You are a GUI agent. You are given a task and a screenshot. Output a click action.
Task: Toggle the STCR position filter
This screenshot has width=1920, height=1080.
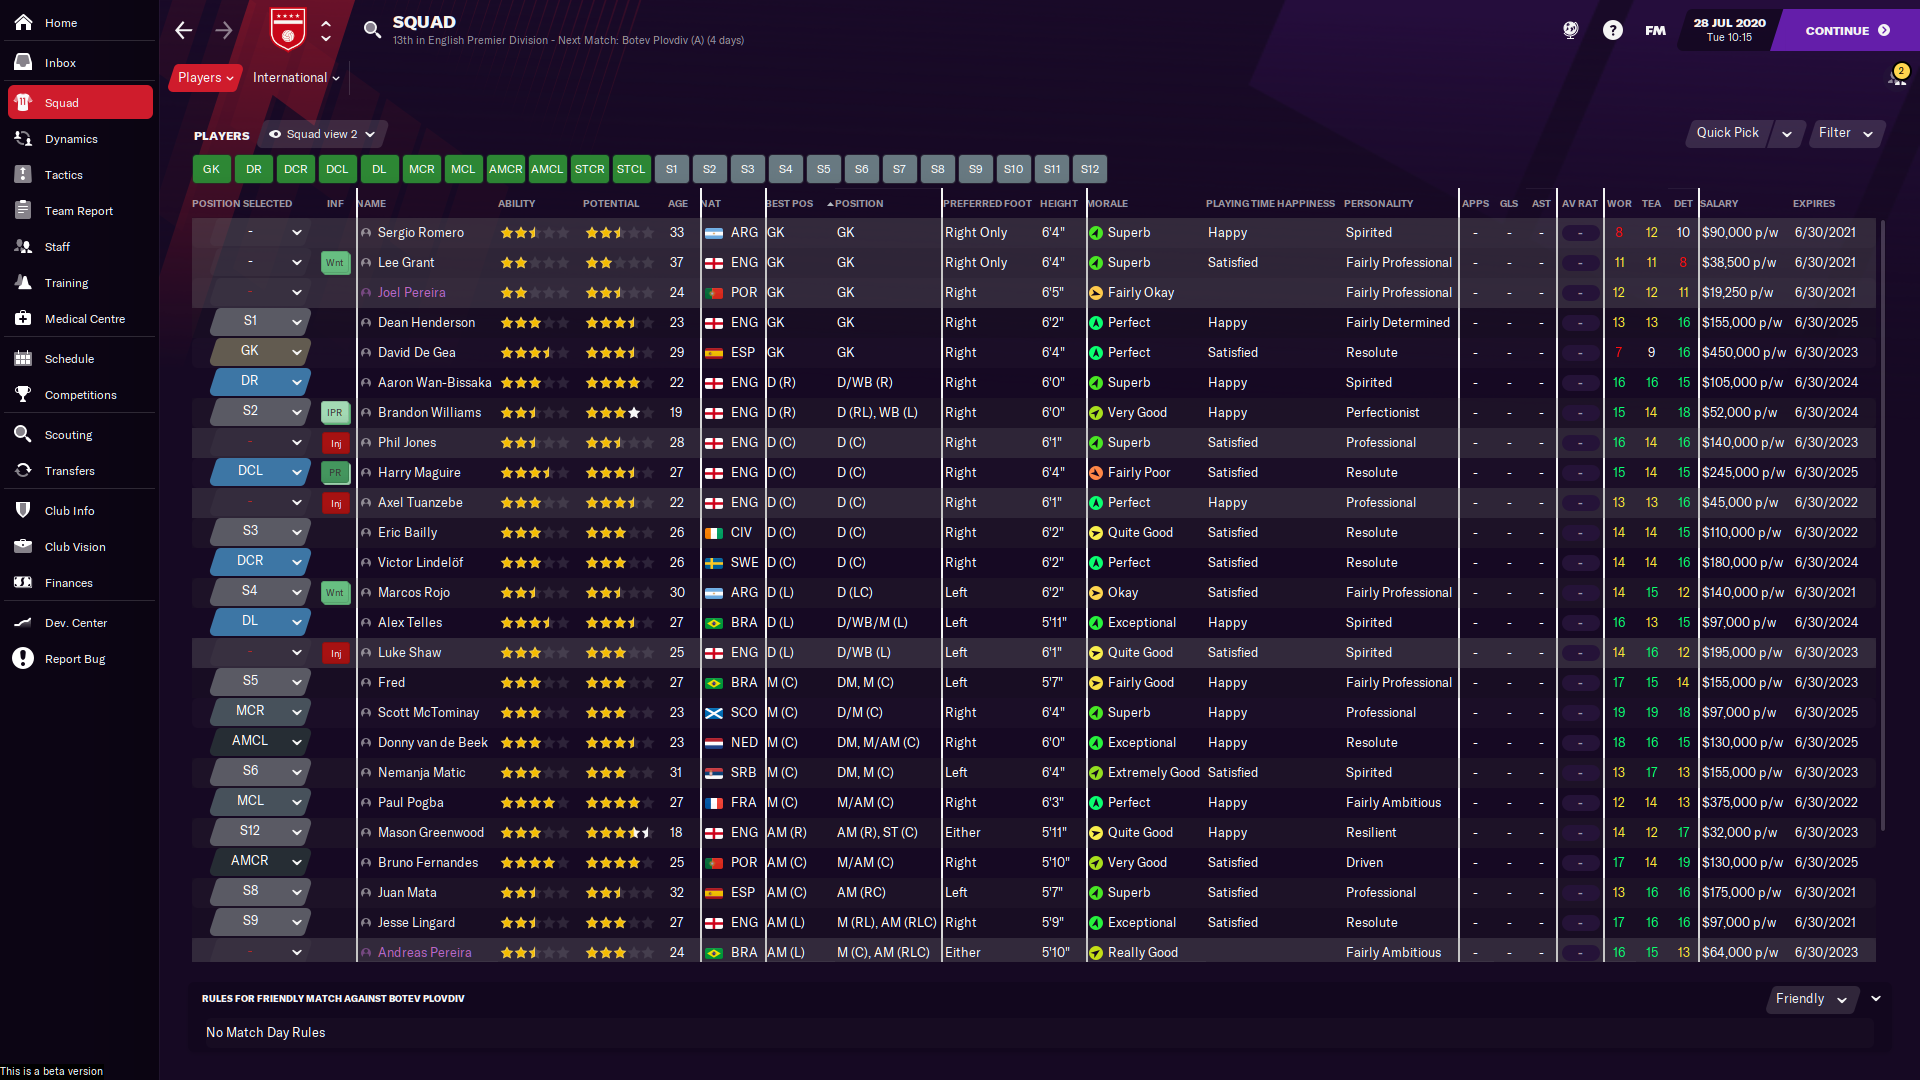[x=589, y=169]
